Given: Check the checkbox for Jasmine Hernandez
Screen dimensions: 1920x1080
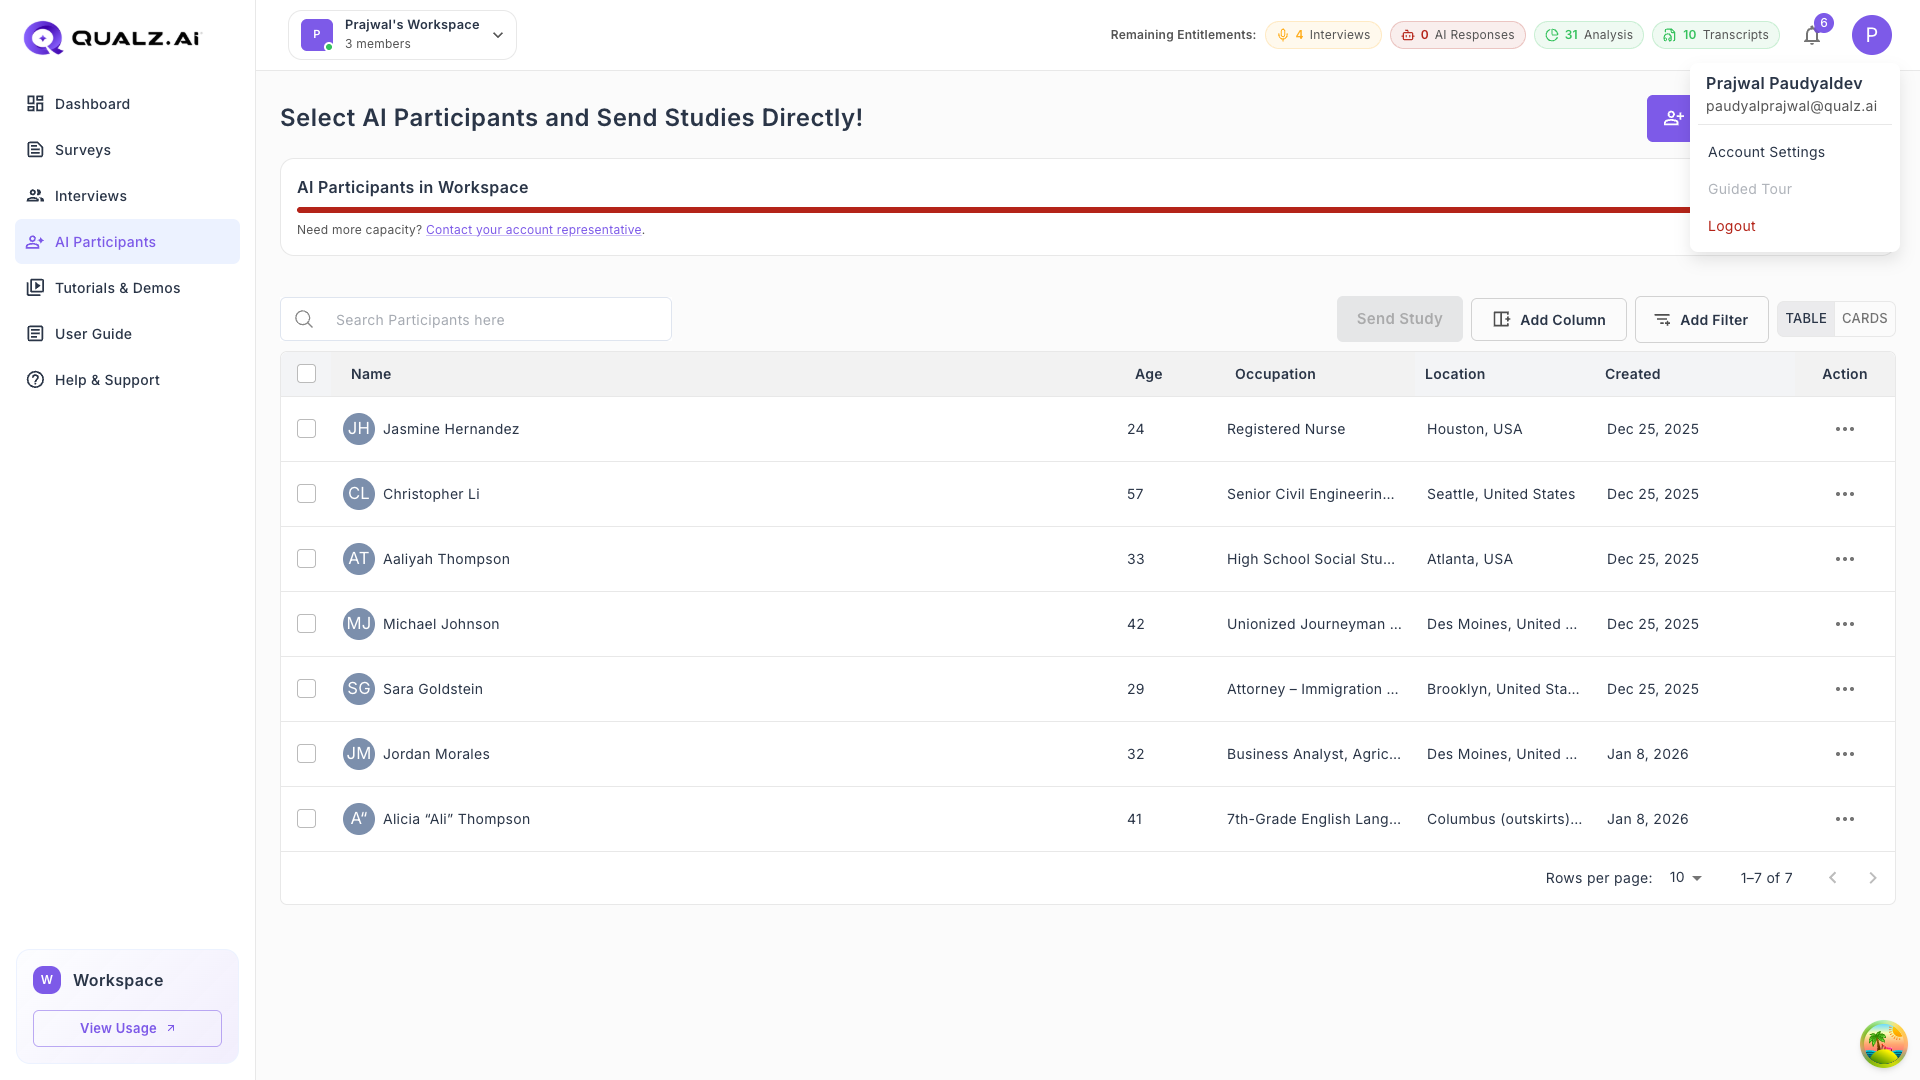Looking at the screenshot, I should 306,428.
